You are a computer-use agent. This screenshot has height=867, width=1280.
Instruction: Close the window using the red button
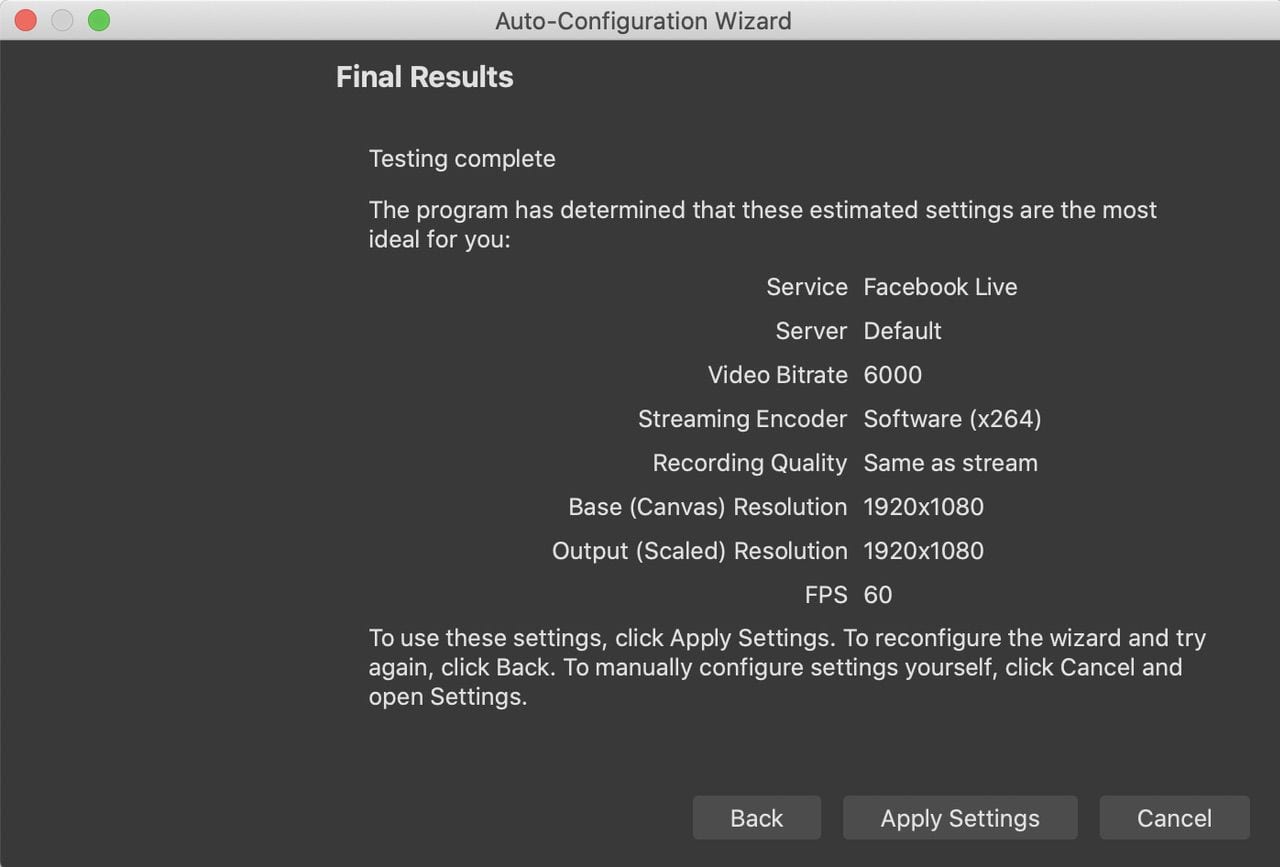point(26,20)
